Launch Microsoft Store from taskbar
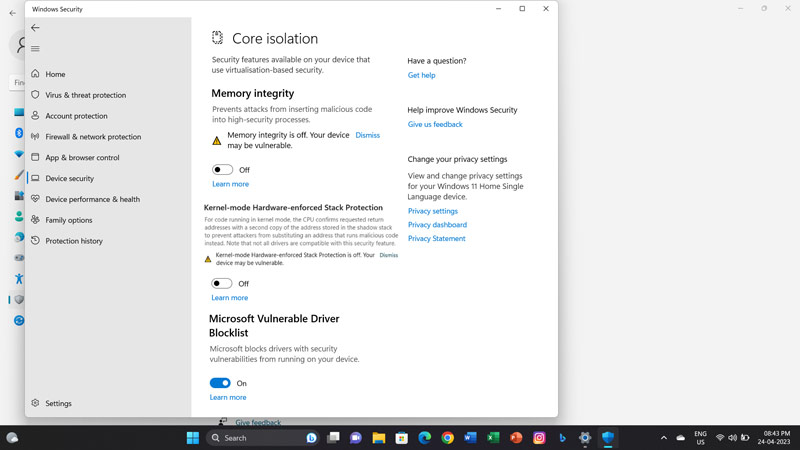Image resolution: width=800 pixels, height=450 pixels. tap(402, 438)
